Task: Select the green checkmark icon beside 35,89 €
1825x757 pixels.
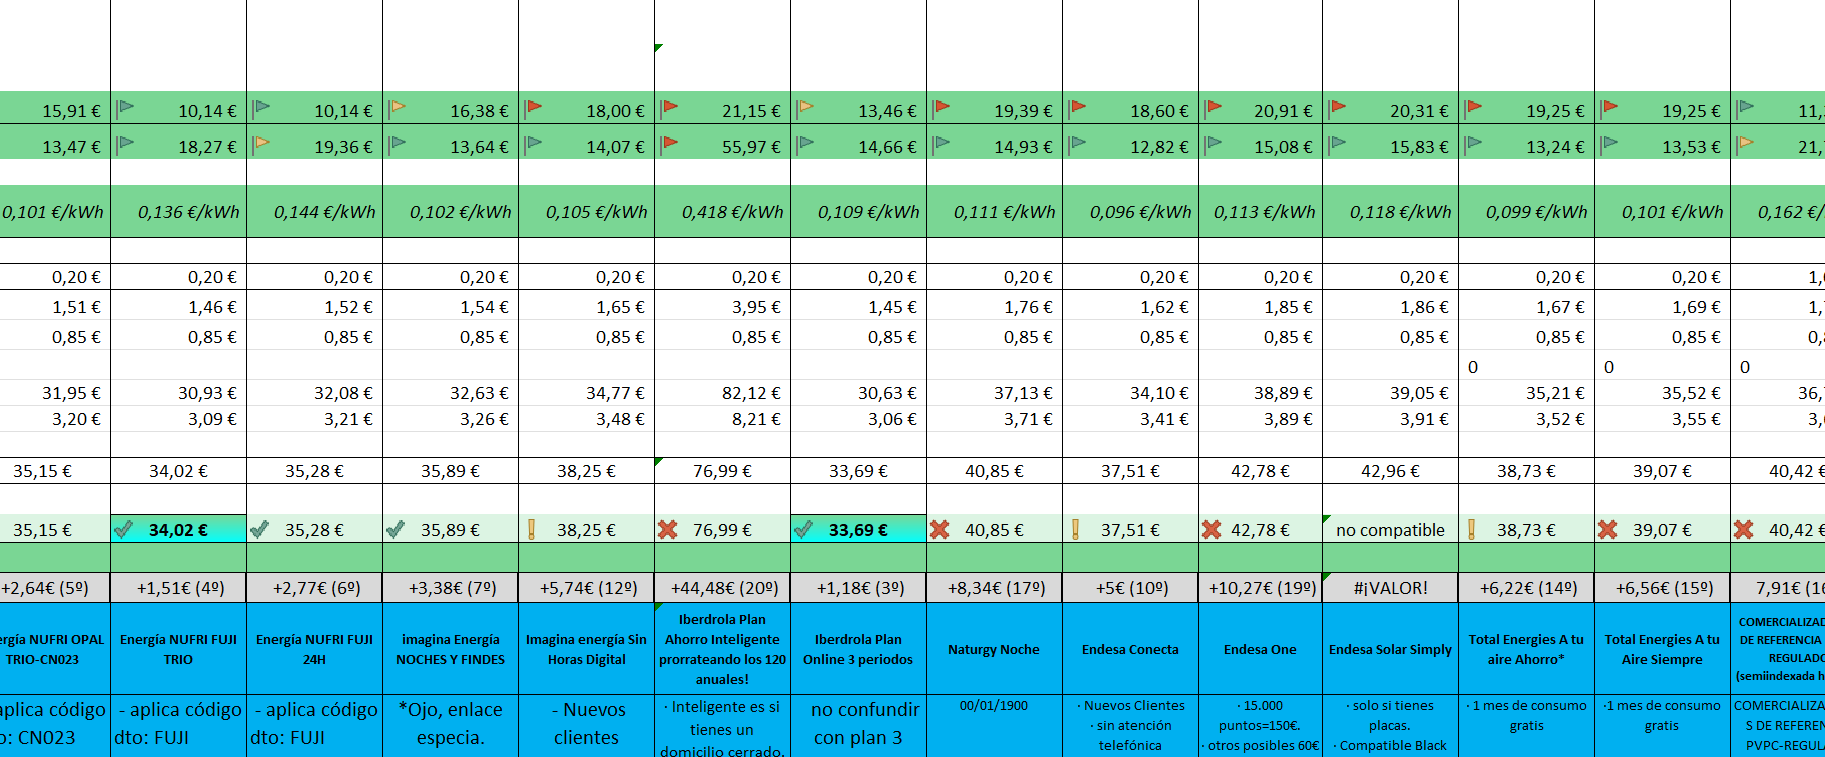Action: (x=396, y=529)
